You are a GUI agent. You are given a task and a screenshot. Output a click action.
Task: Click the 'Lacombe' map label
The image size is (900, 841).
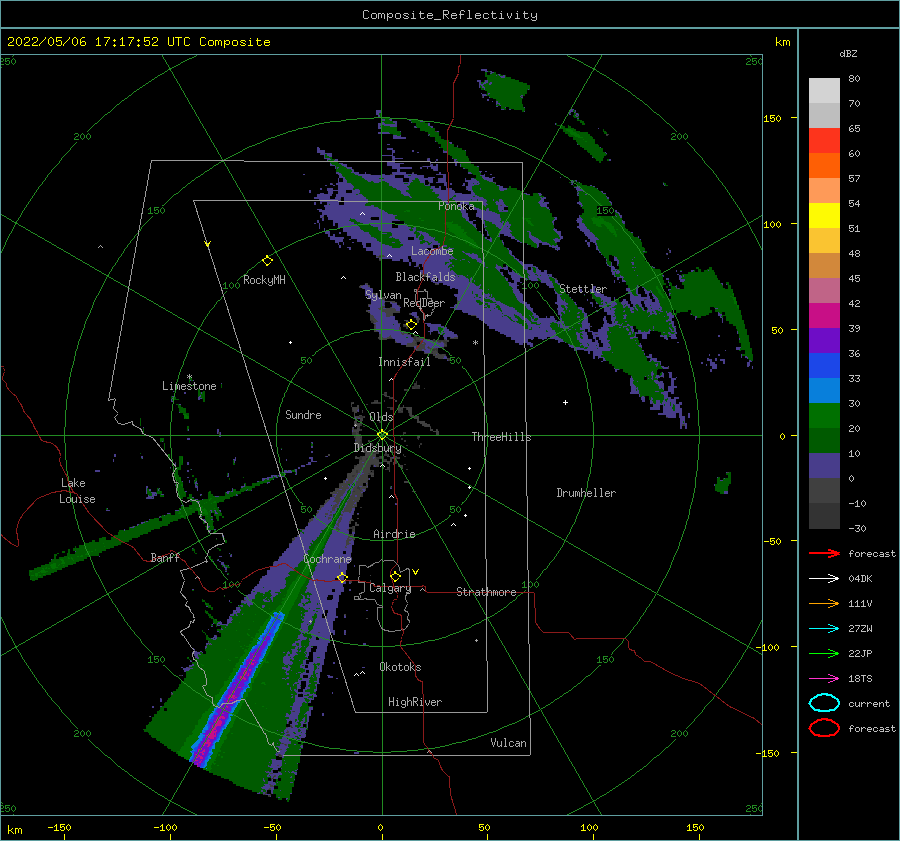432,251
